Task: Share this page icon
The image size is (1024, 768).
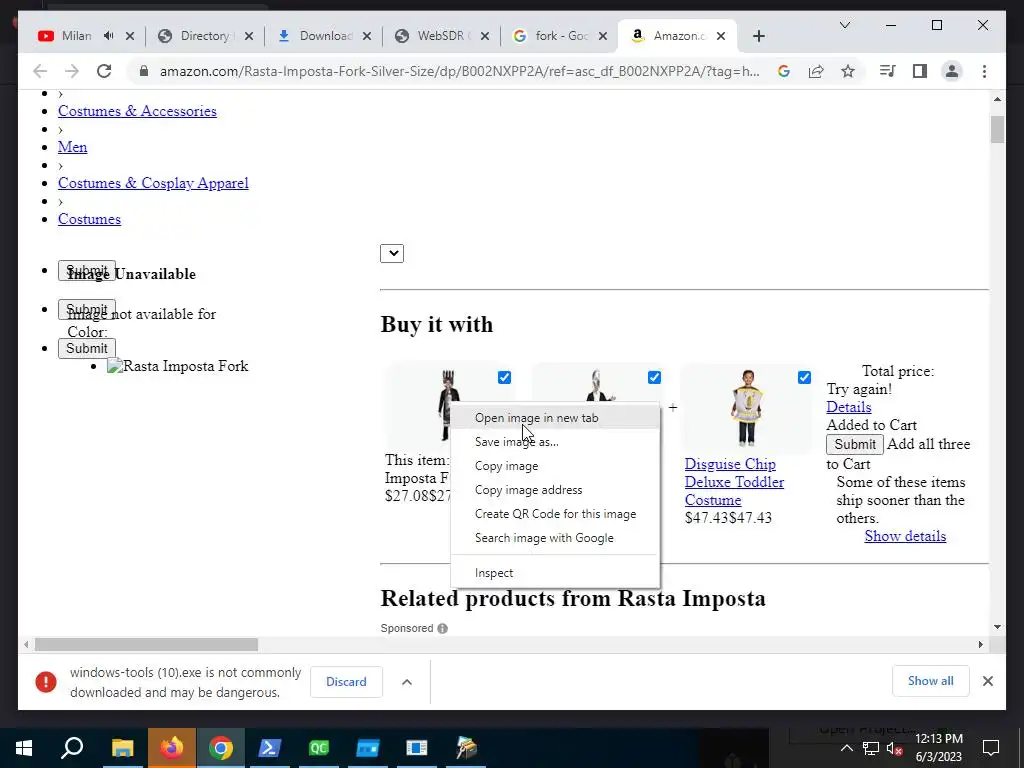Action: [x=816, y=71]
